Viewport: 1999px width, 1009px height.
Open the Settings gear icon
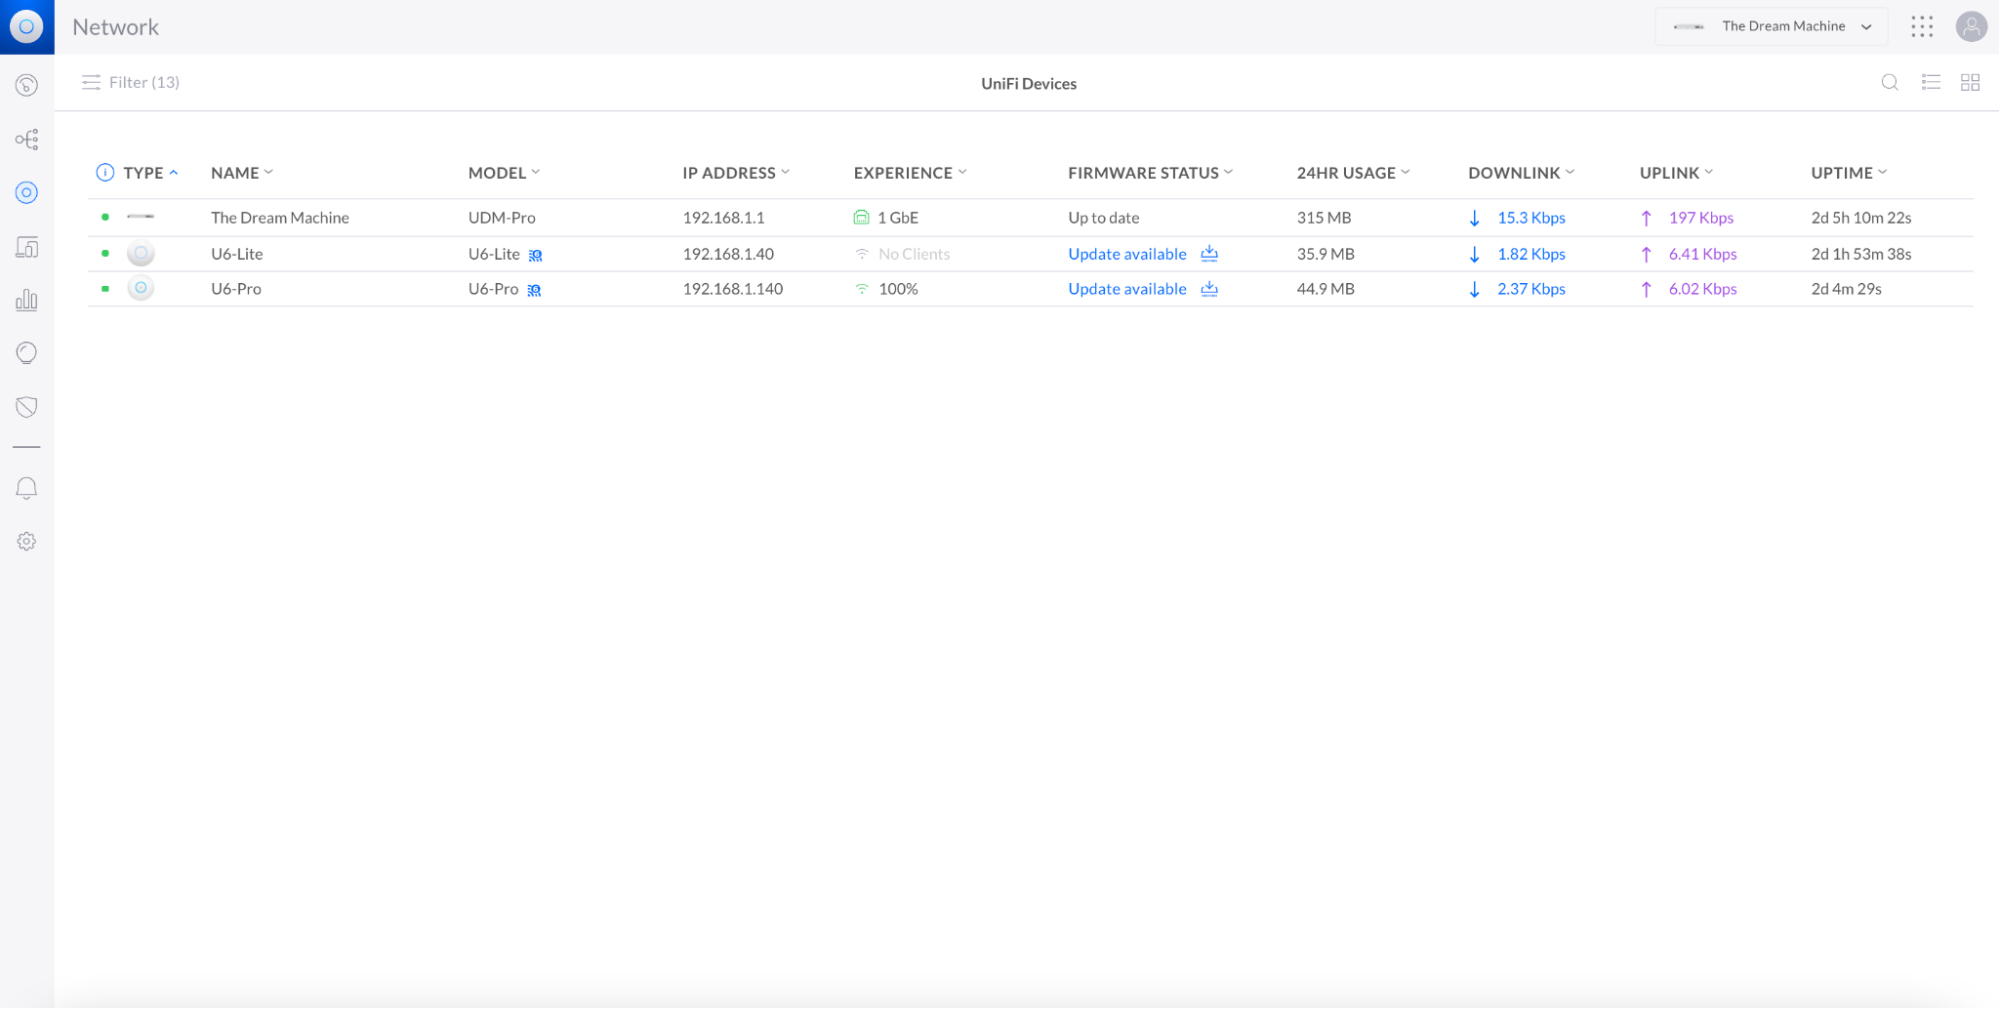(x=27, y=541)
